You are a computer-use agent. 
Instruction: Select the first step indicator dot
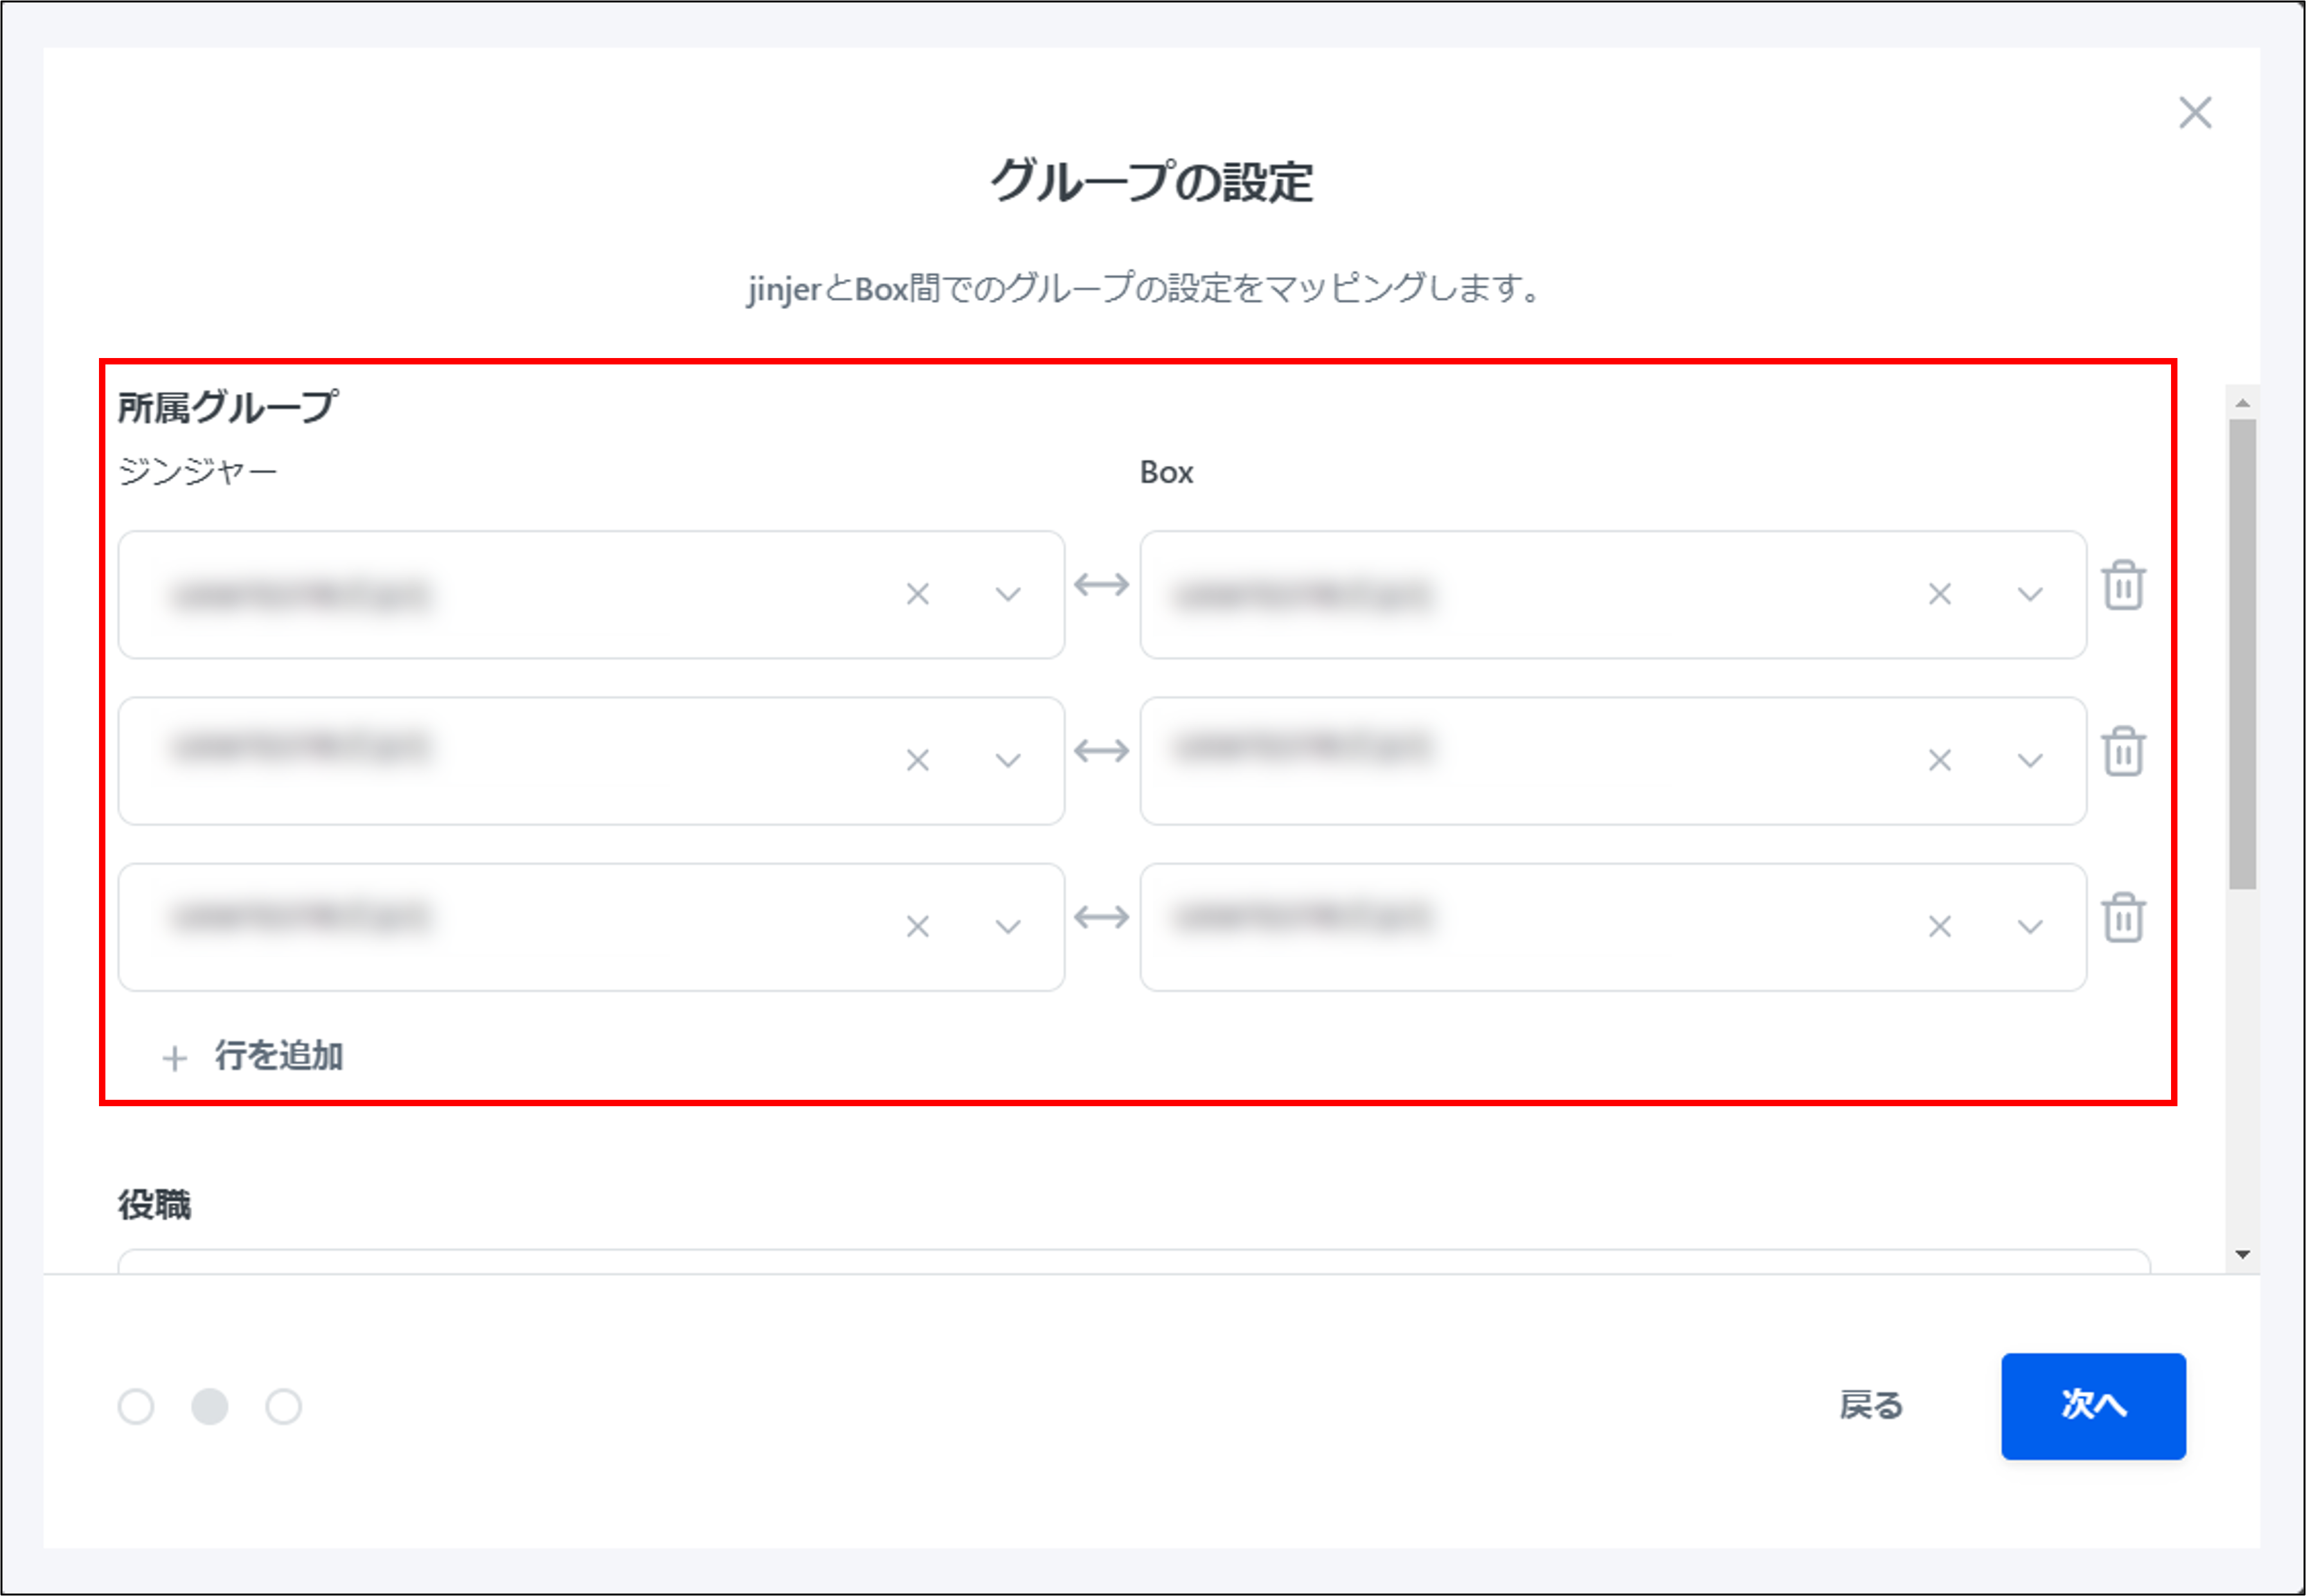point(137,1406)
